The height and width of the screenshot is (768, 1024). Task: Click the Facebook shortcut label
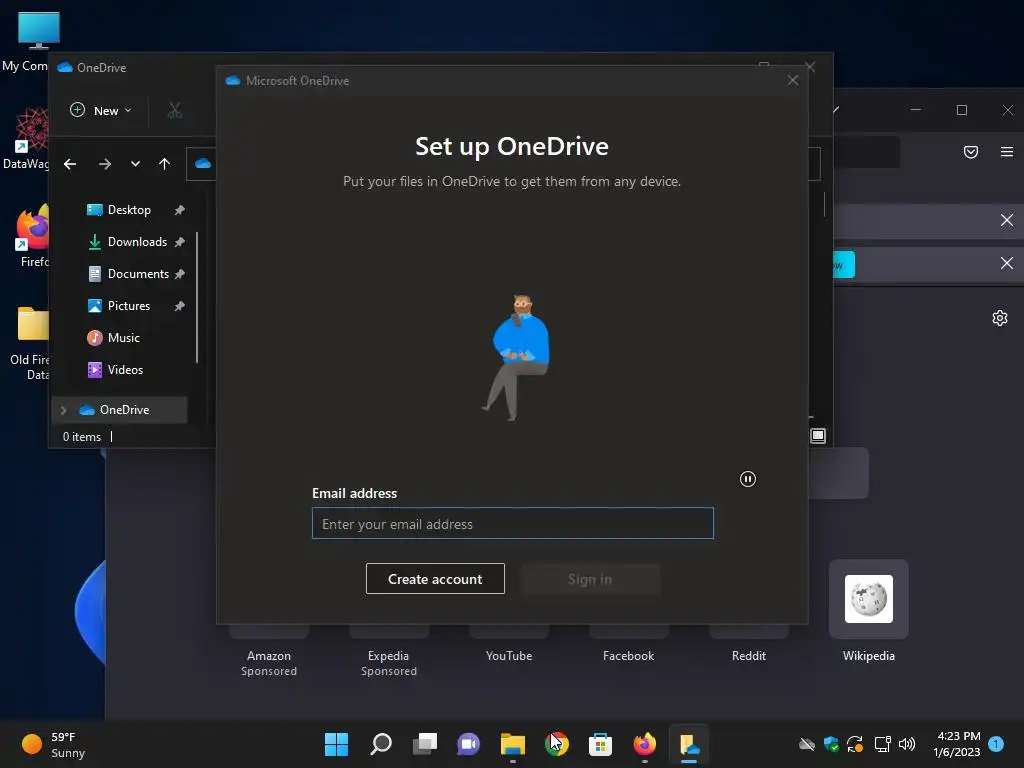(628, 656)
